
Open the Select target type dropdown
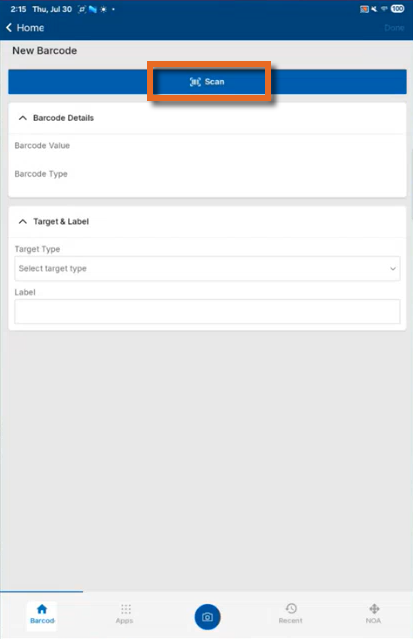point(207,269)
